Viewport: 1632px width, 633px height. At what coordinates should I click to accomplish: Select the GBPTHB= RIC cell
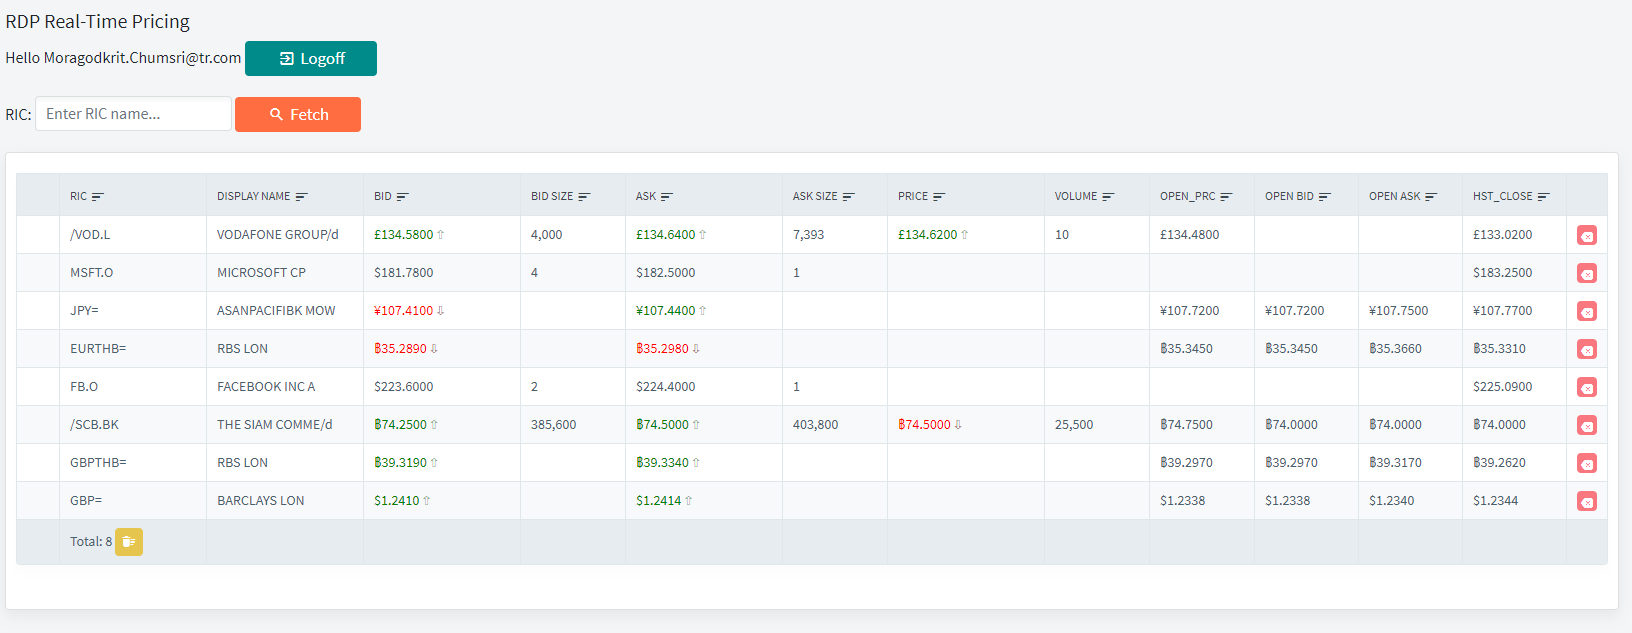[133, 463]
